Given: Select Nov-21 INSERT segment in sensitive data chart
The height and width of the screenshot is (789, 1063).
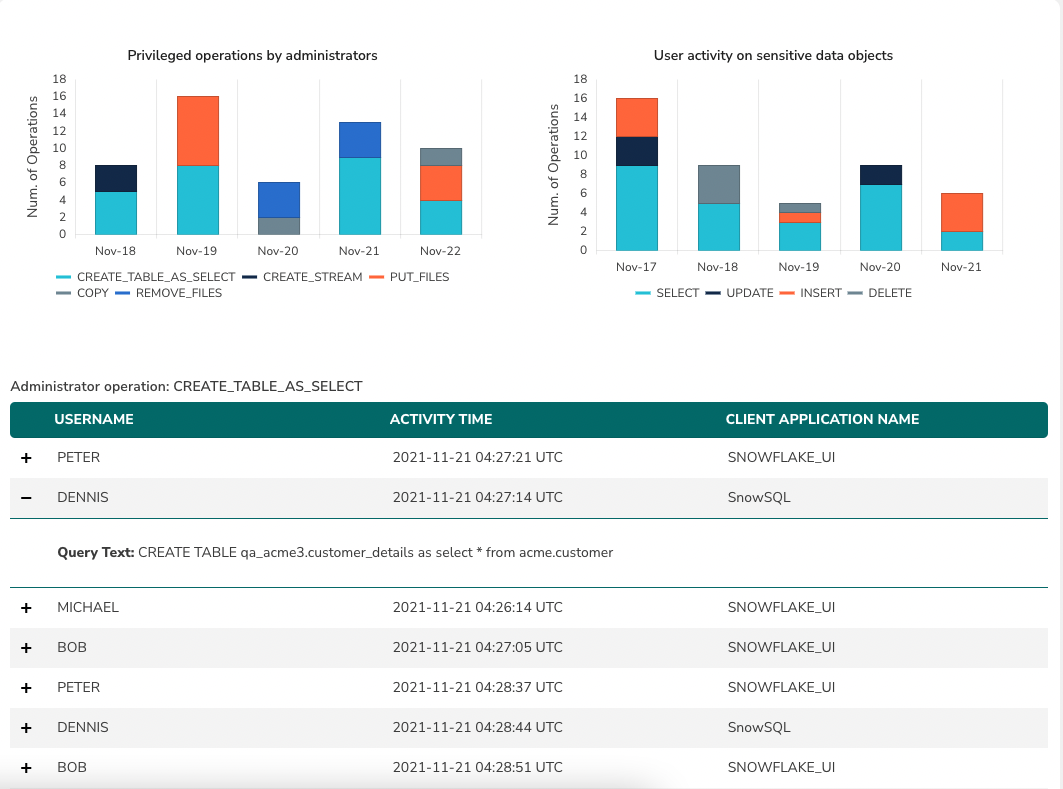Looking at the screenshot, I should [x=962, y=213].
